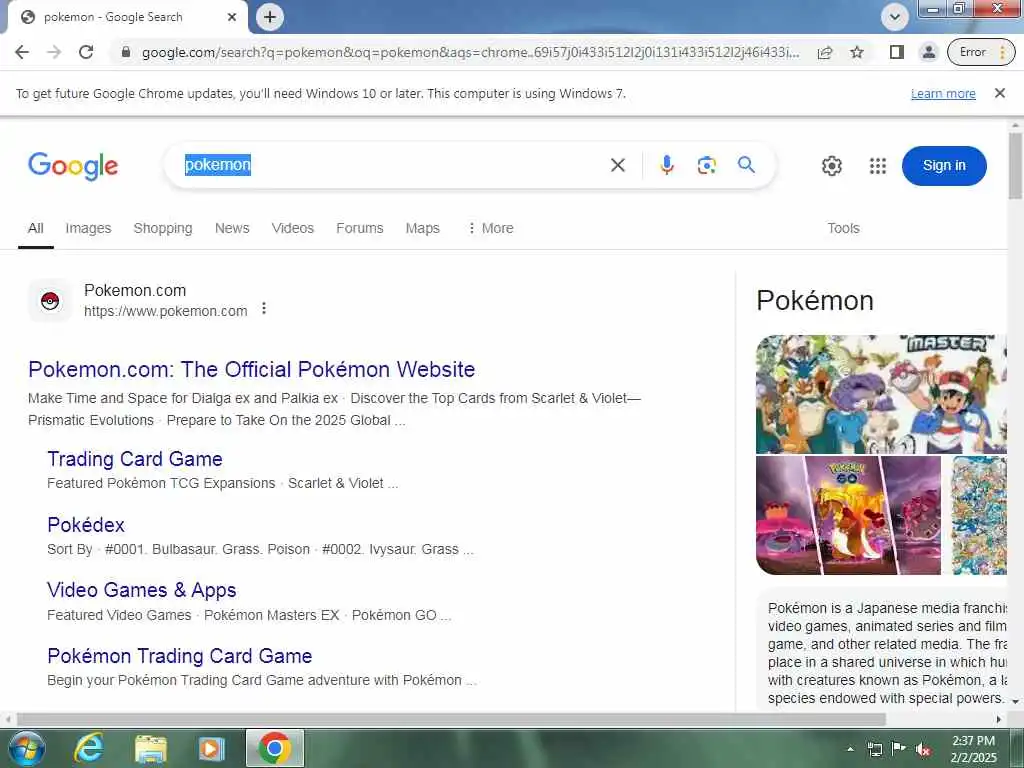Open Windows Media Player in taskbar
The width and height of the screenshot is (1024, 768).
tap(212, 749)
